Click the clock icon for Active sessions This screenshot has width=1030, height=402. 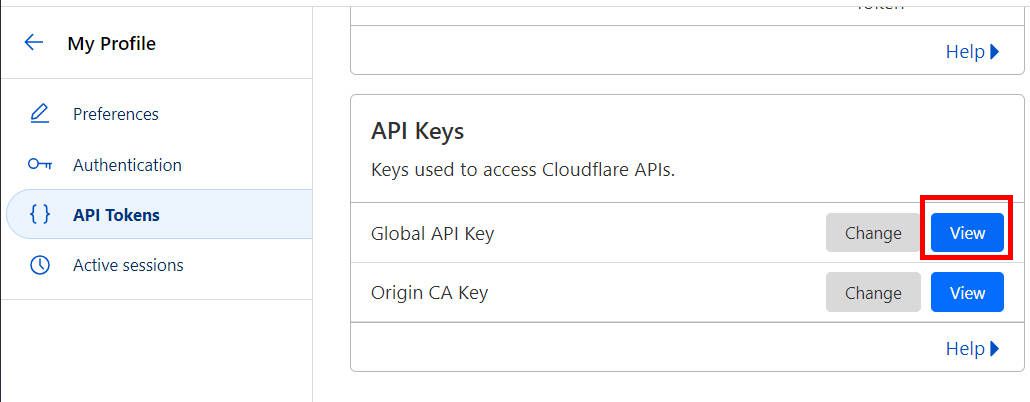tap(40, 265)
